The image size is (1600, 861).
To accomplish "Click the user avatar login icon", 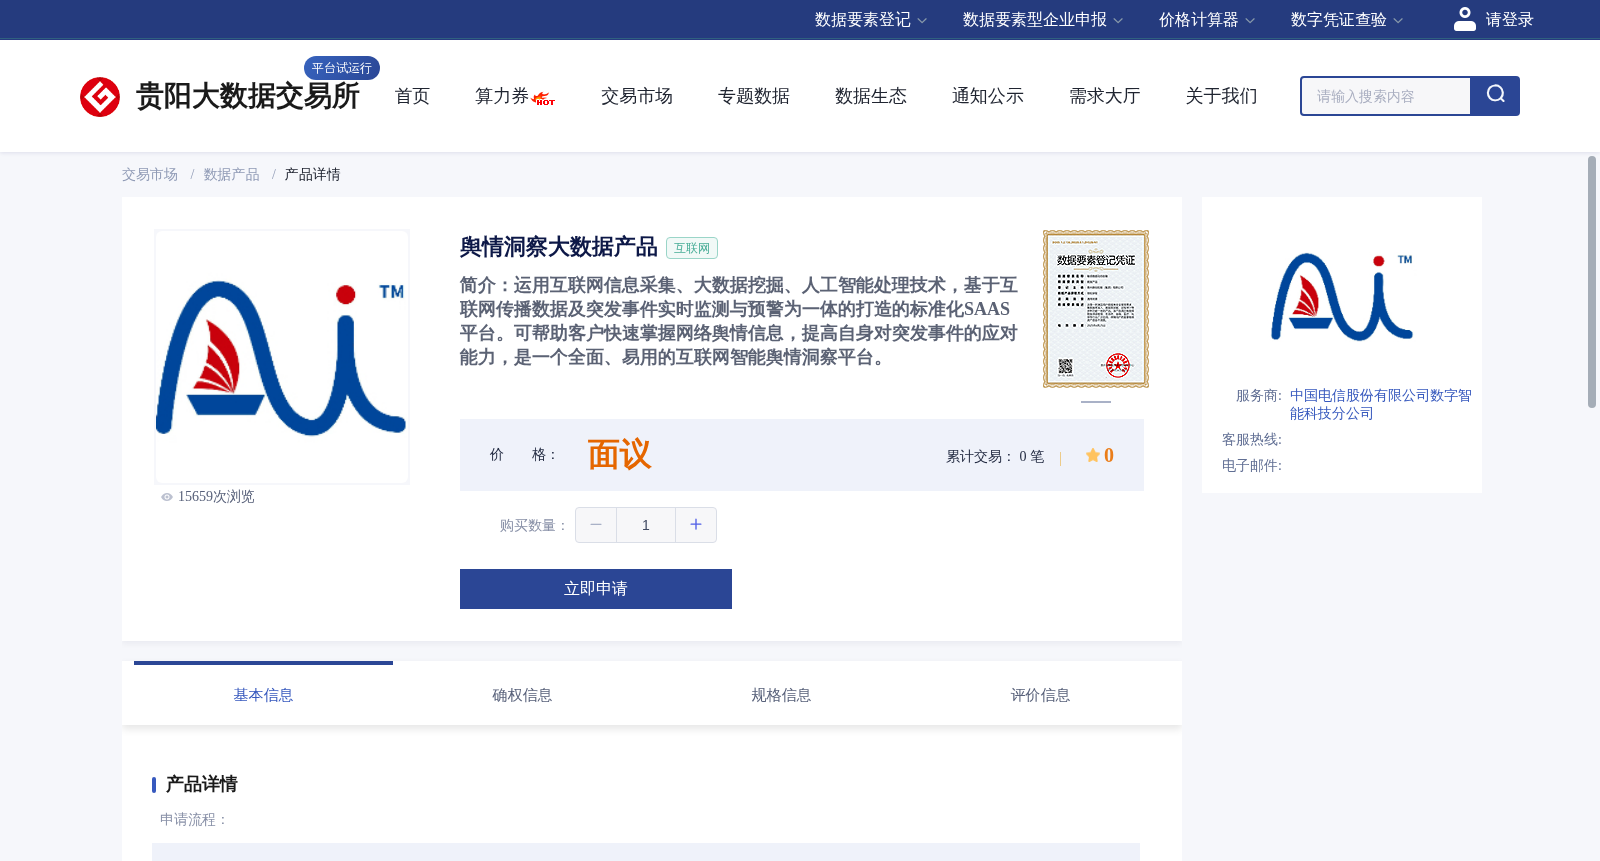I will [x=1465, y=19].
